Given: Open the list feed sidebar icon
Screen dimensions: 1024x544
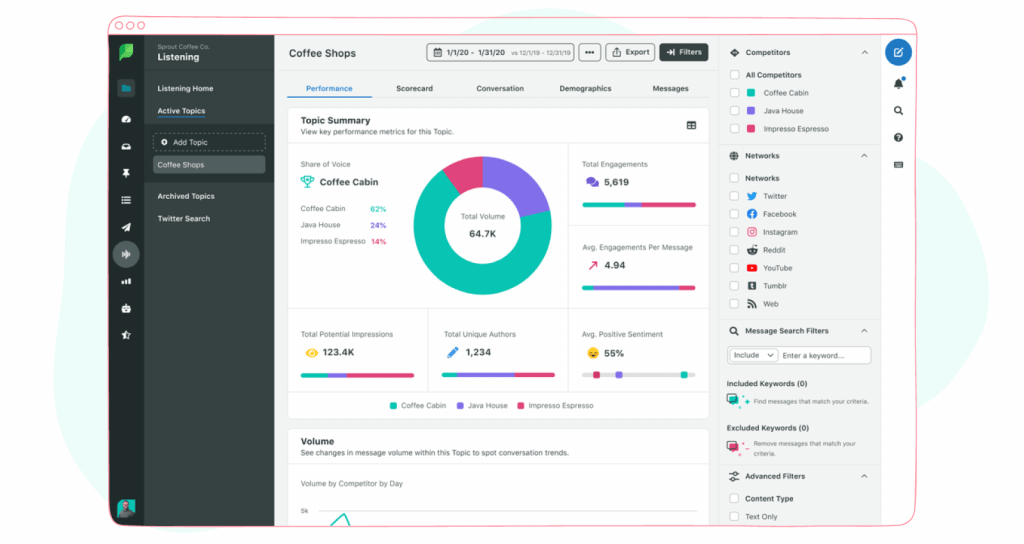Looking at the screenshot, I should (x=126, y=200).
